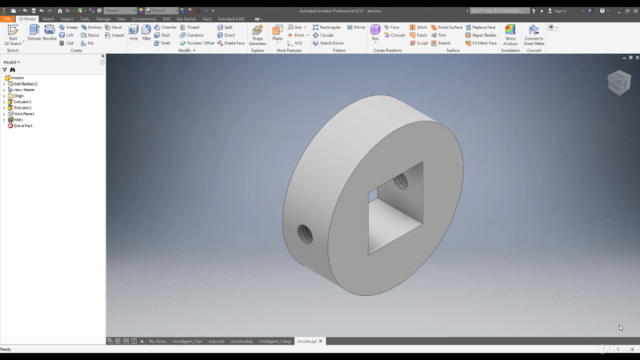This screenshot has width=640, height=360.
Task: Choose the Delete Face tool
Action: 231,43
